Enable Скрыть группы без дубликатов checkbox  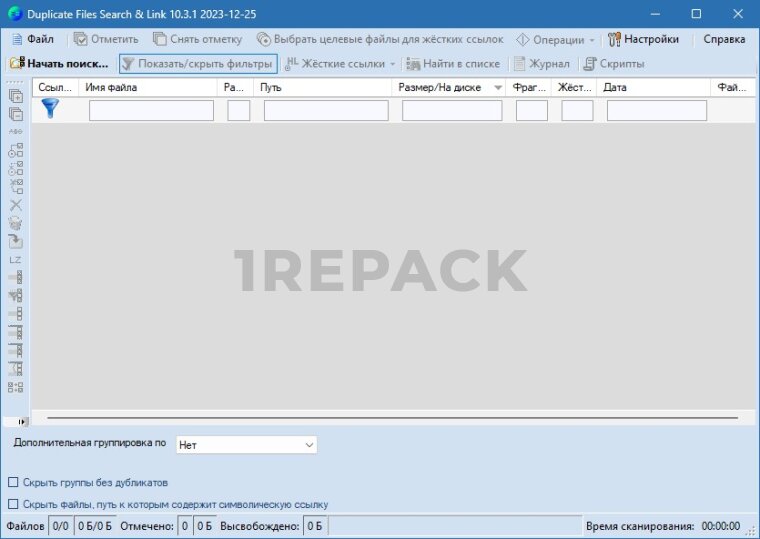[x=13, y=482]
